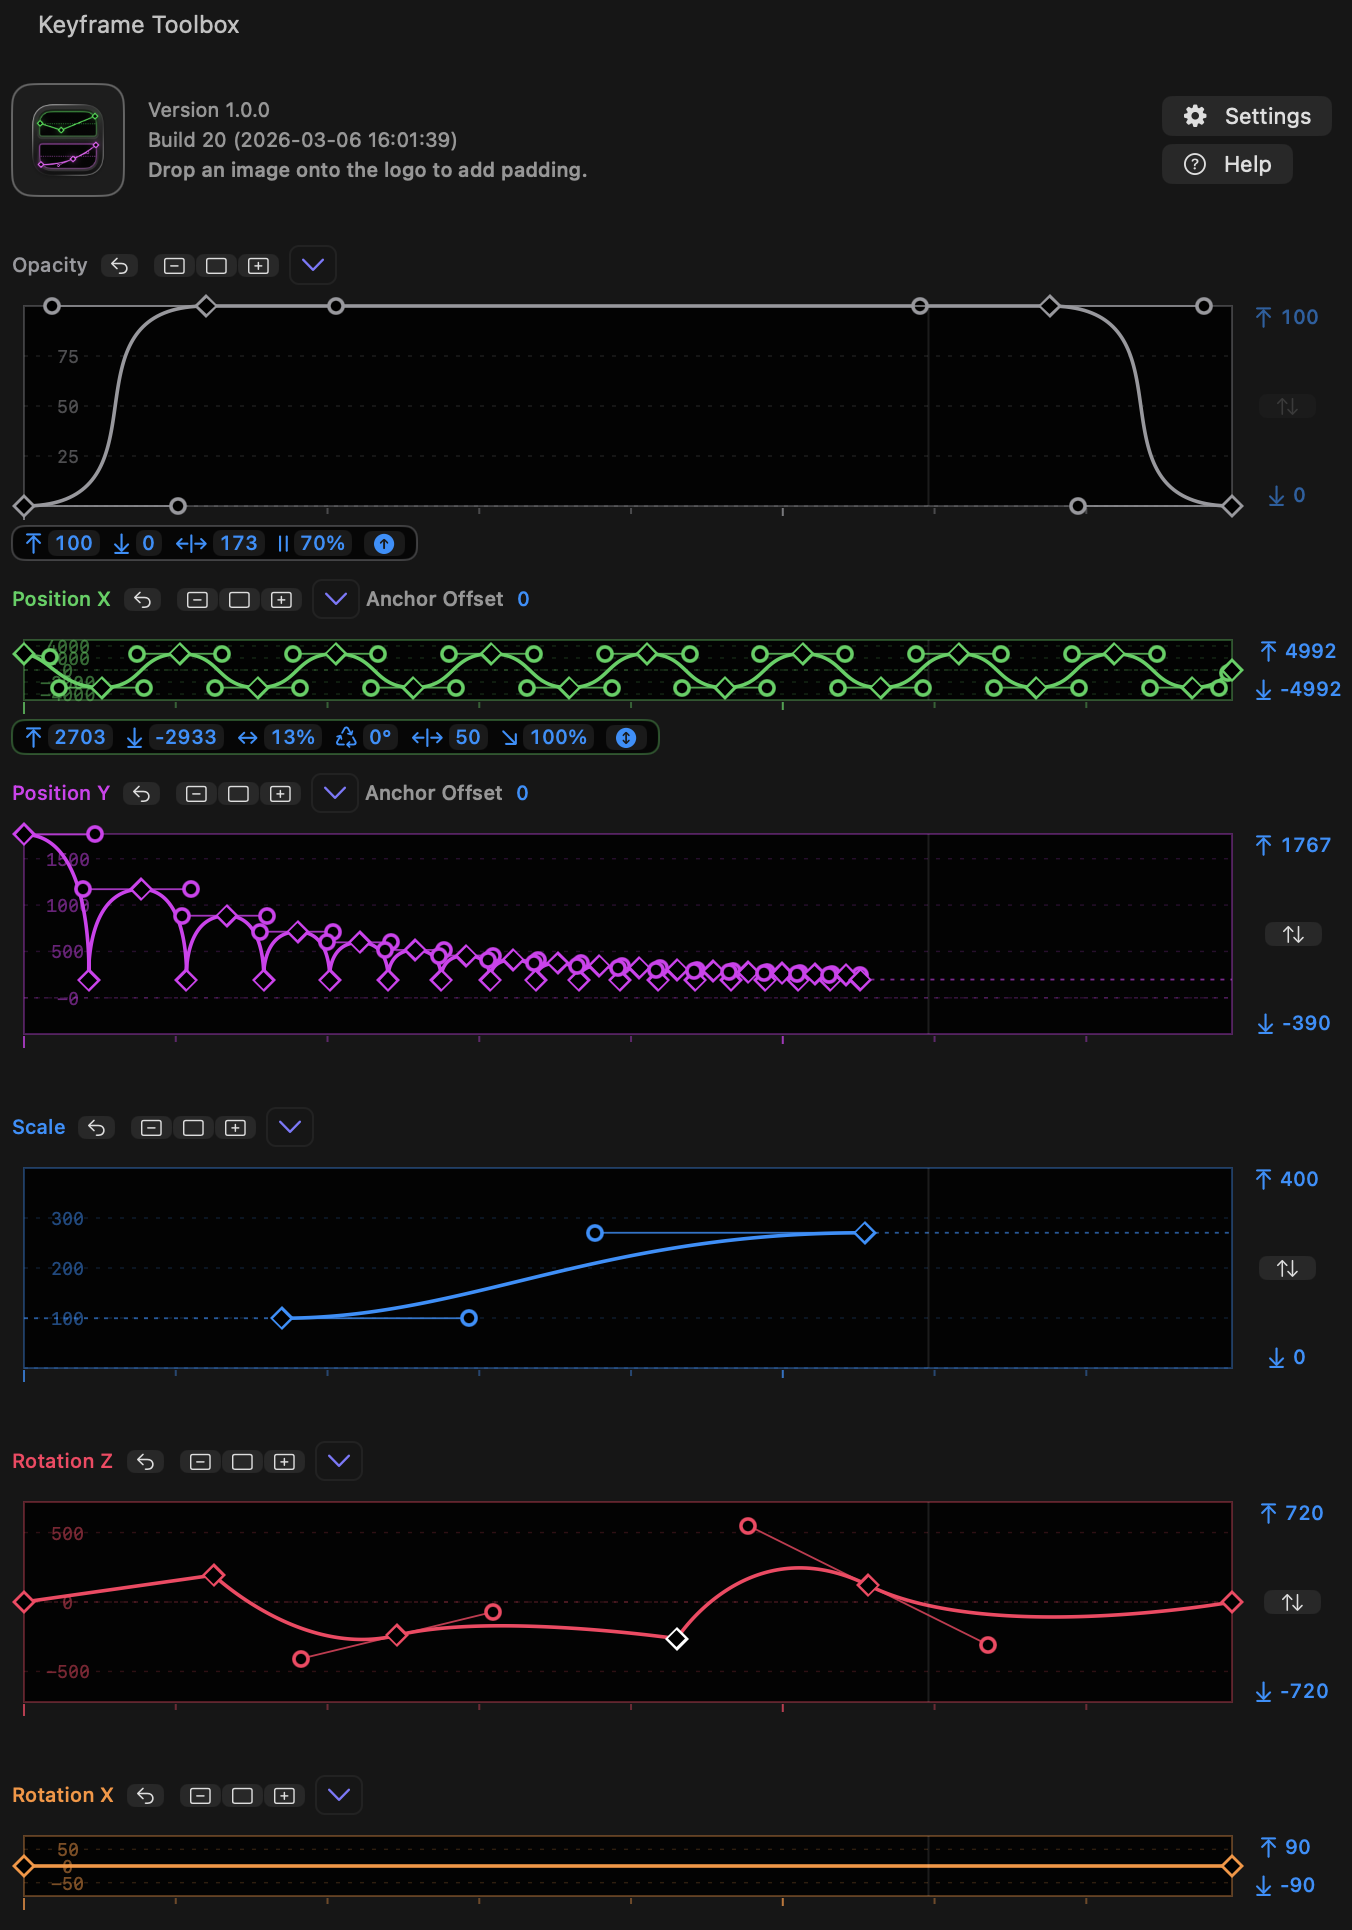
Task: Click the Opacity undo arrow icon
Action: coord(119,266)
